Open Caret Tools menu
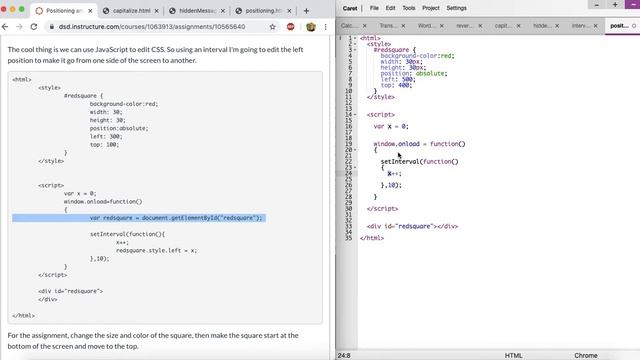 pyautogui.click(x=409, y=8)
